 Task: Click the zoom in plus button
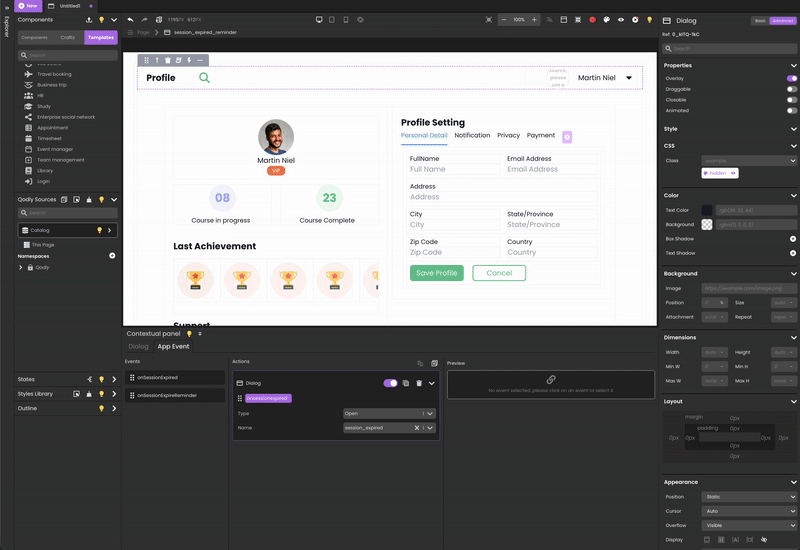535,19
